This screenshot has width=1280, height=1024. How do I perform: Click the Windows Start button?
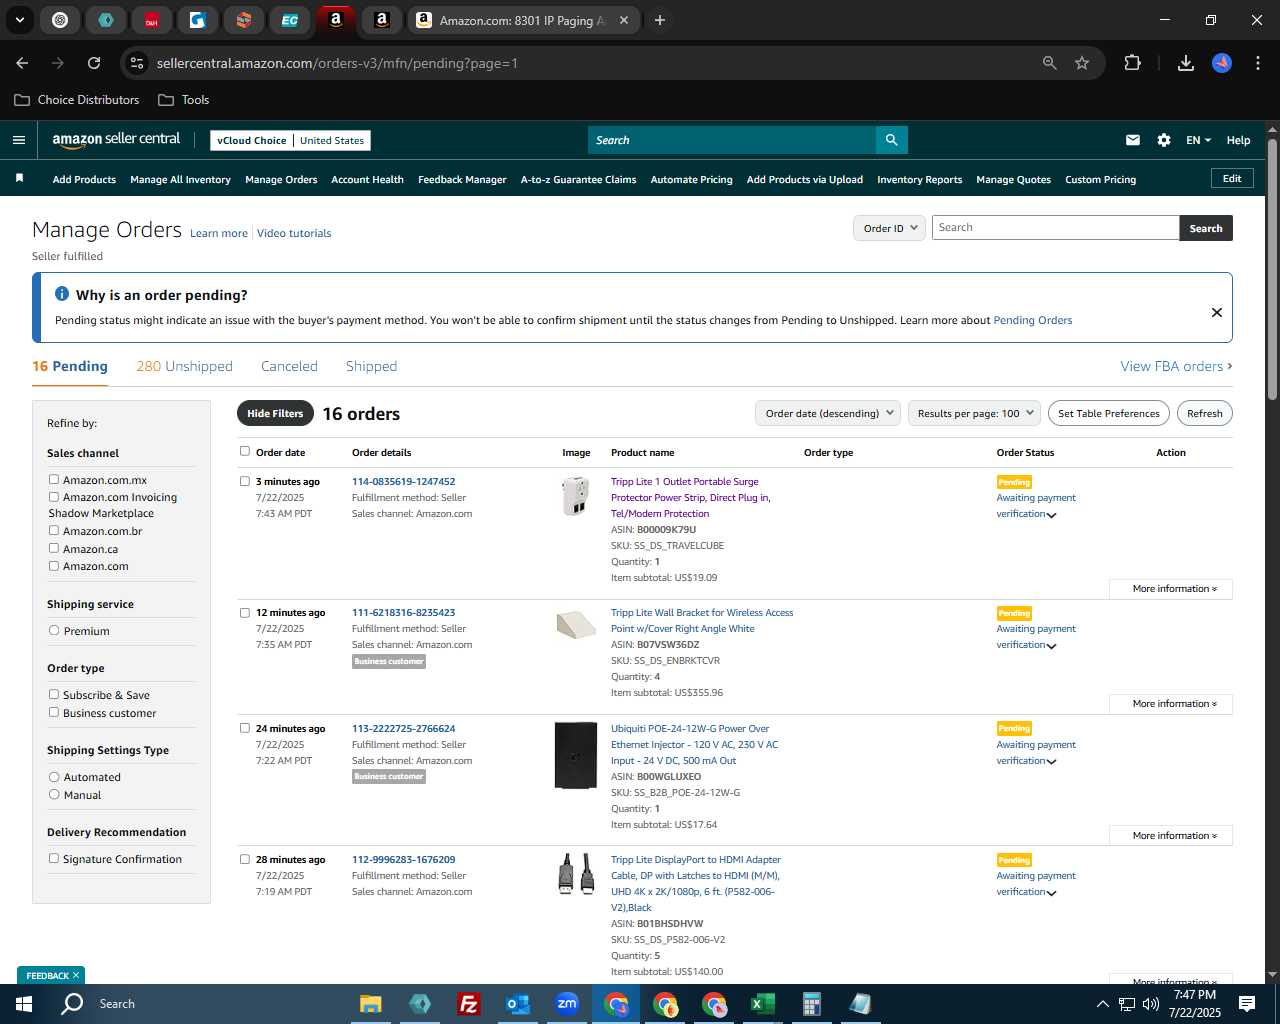pyautogui.click(x=24, y=1004)
